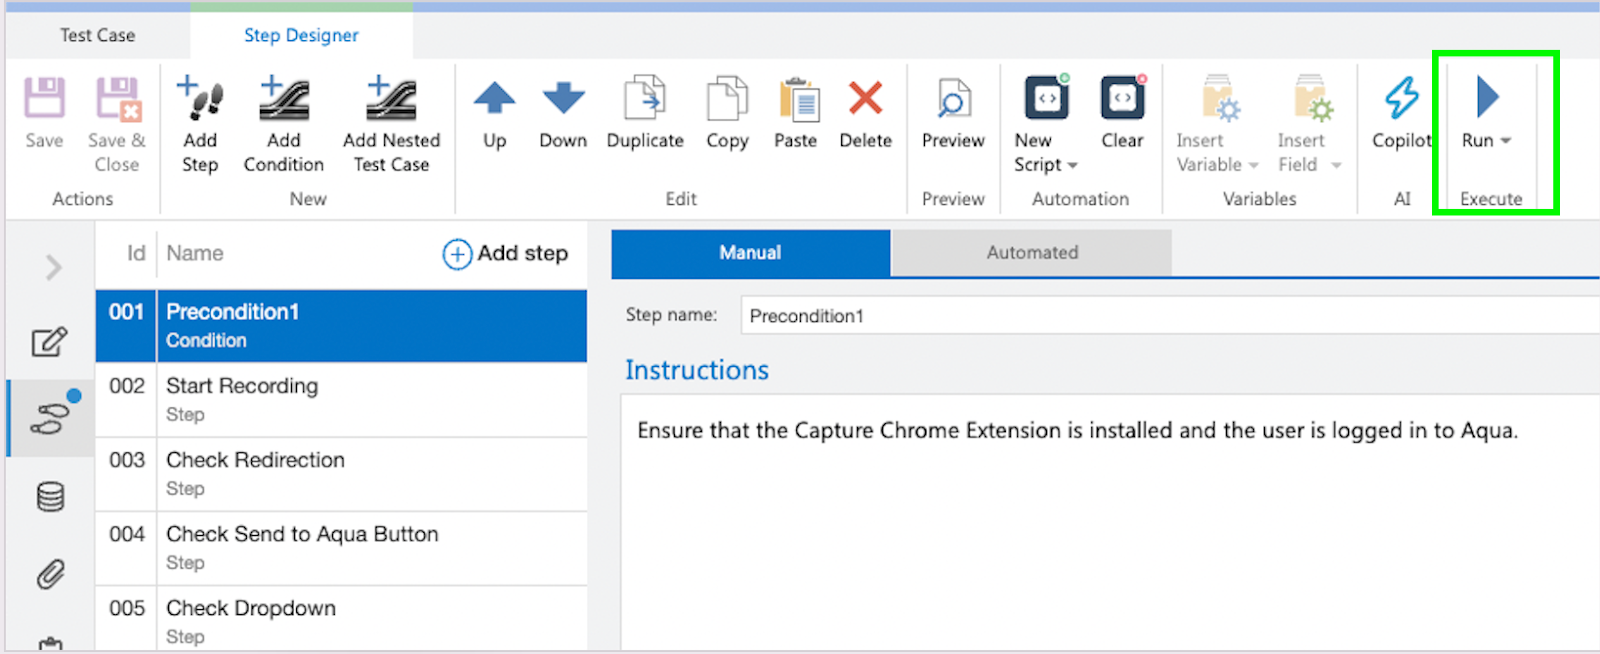Expand the Run dropdown menu
Image resolution: width=1600 pixels, height=654 pixels.
pos(1505,141)
